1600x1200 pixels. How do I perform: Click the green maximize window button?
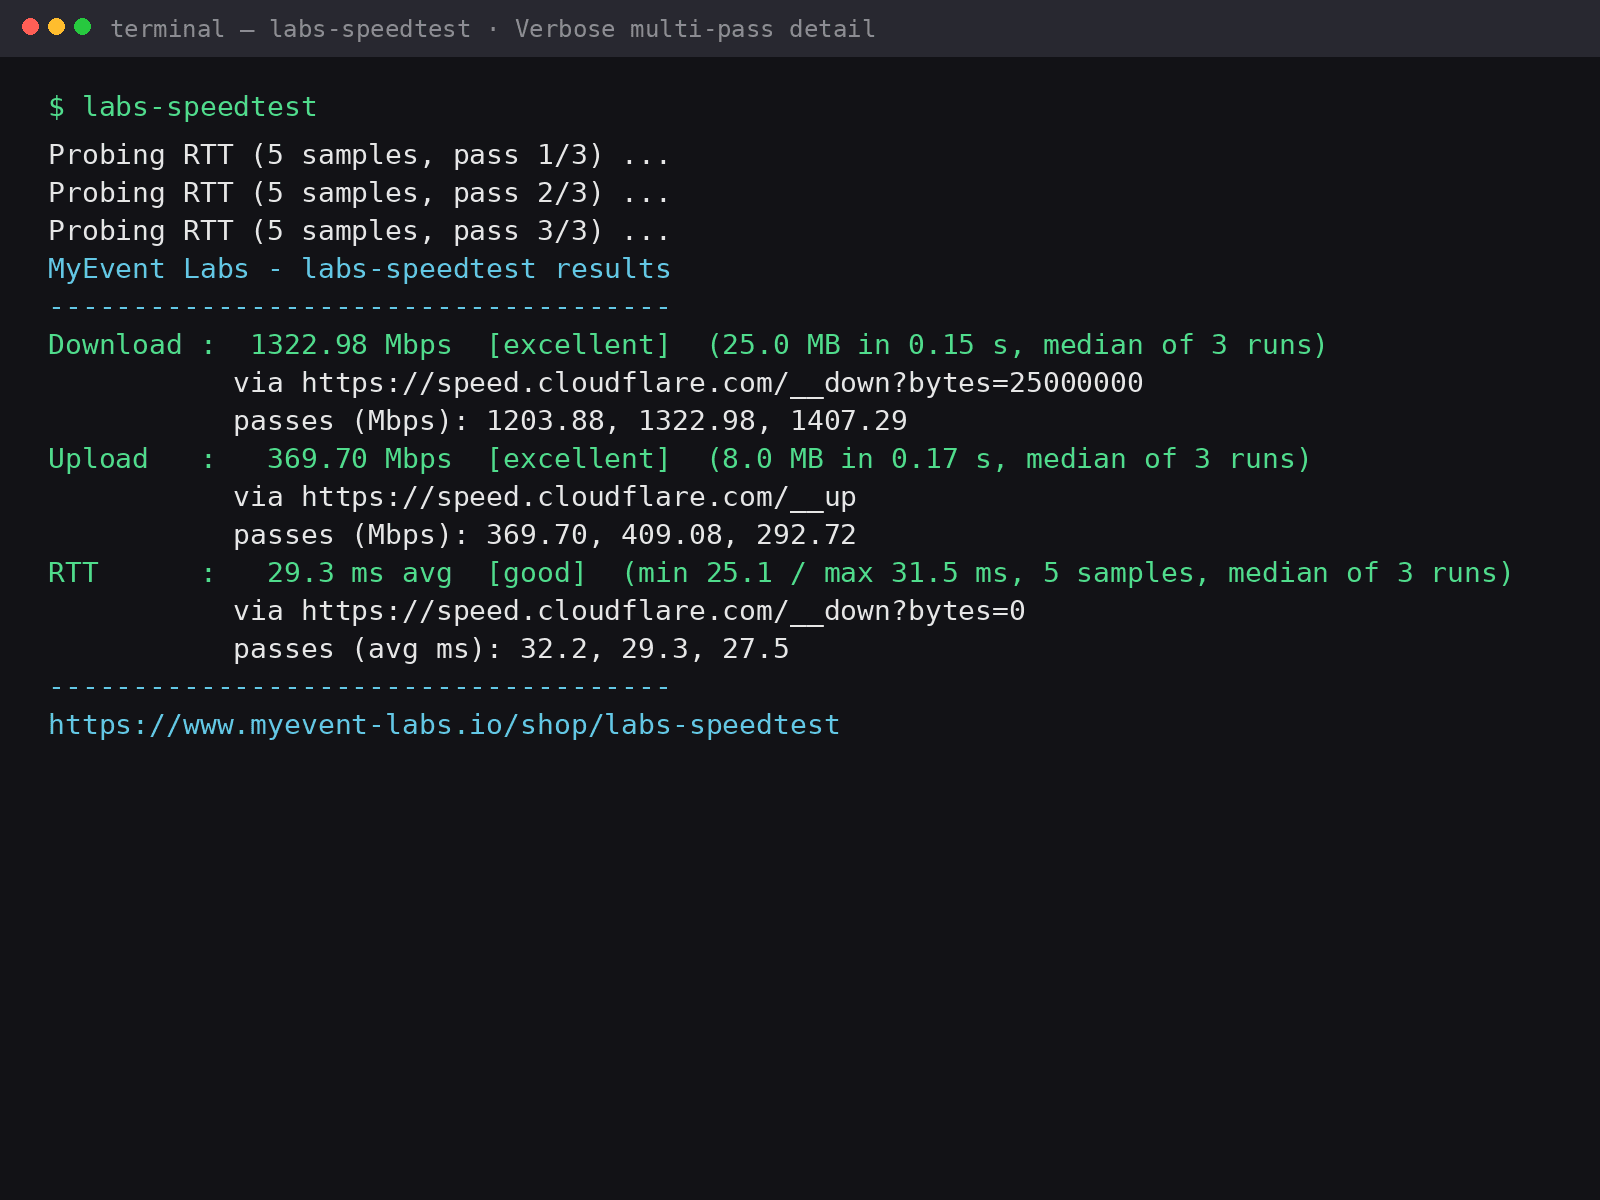82,27
